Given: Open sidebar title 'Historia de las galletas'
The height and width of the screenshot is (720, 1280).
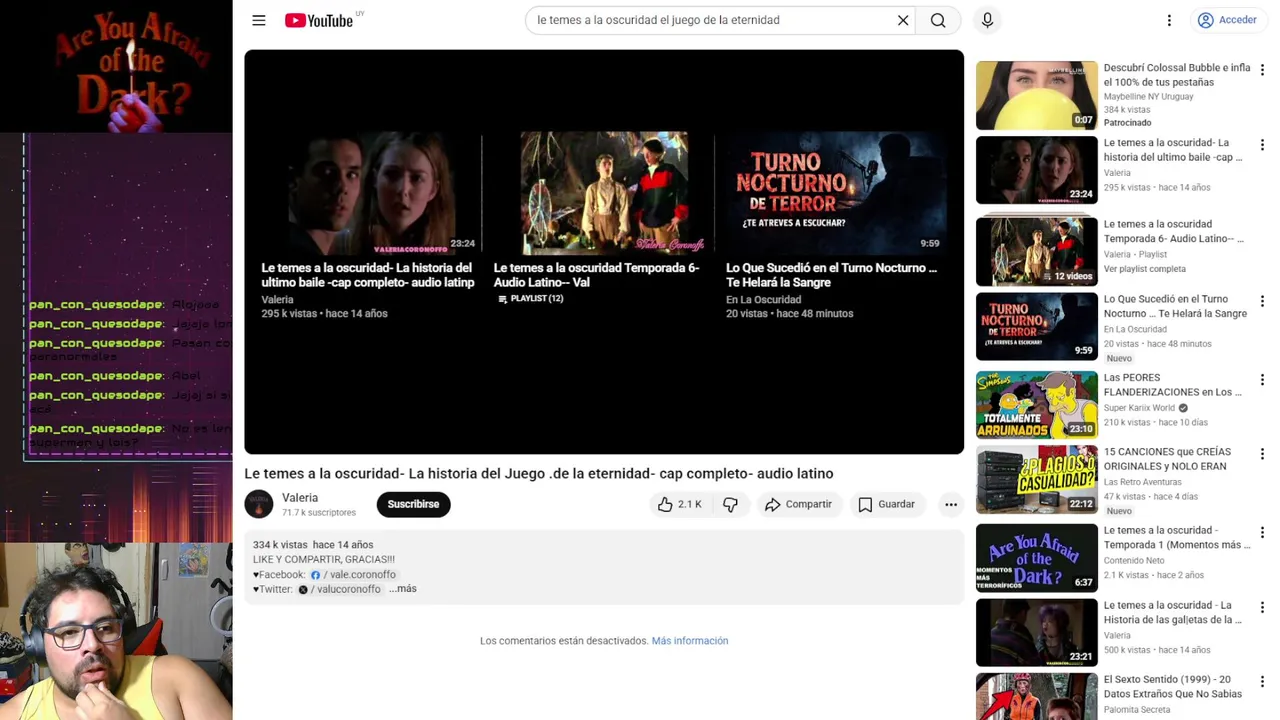Looking at the screenshot, I should point(1173,612).
